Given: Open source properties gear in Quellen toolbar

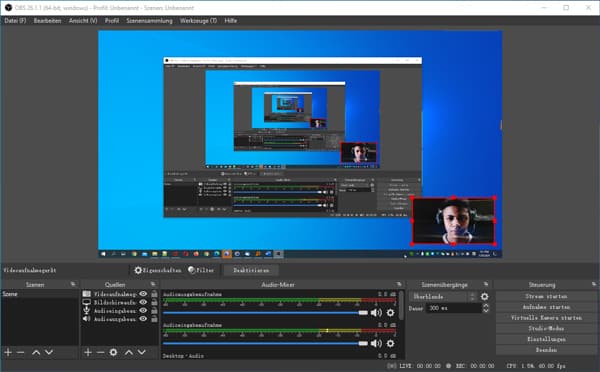Looking at the screenshot, I should tap(113, 352).
